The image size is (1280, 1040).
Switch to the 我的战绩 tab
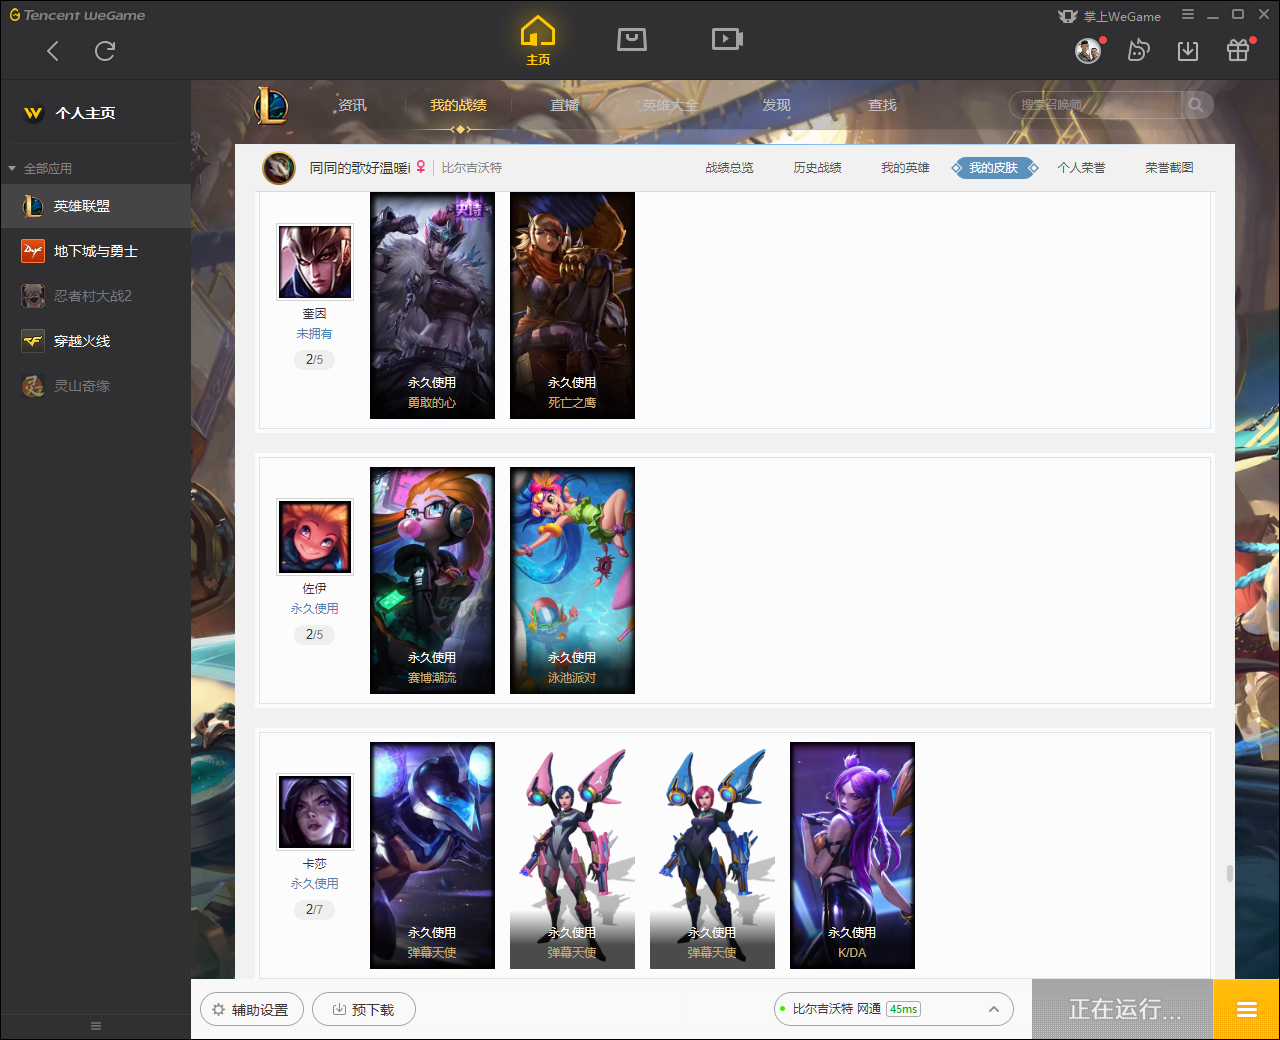pyautogui.click(x=458, y=105)
